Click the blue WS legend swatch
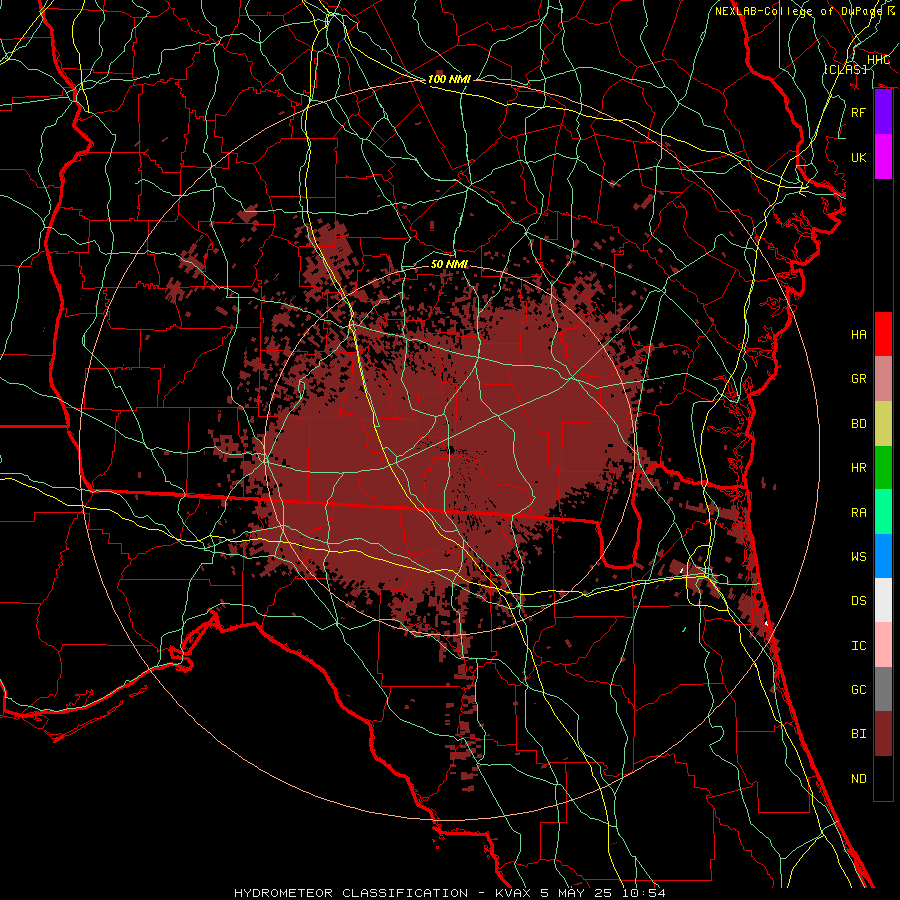 pos(883,556)
